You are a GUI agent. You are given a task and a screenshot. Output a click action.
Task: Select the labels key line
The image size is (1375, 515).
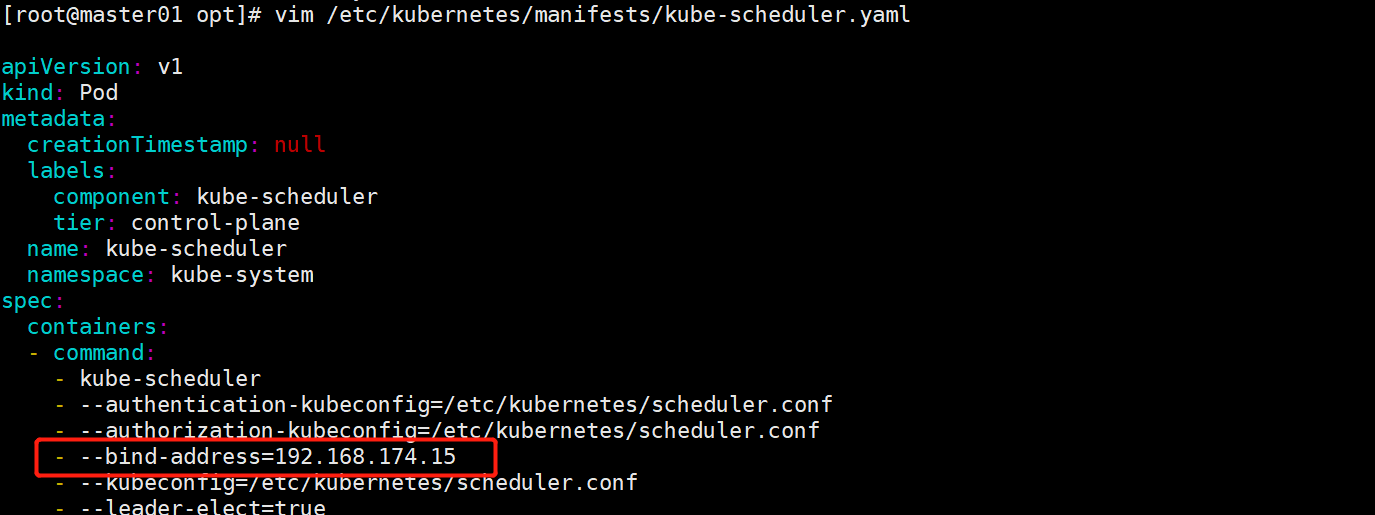pos(66,171)
